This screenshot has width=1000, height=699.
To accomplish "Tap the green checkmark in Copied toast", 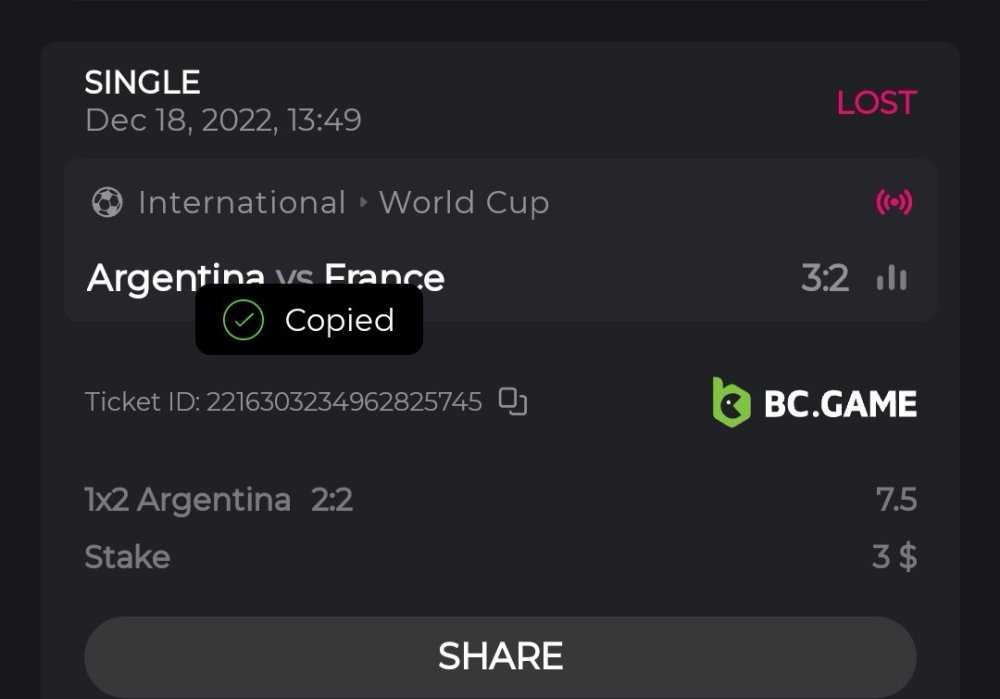I will click(243, 321).
